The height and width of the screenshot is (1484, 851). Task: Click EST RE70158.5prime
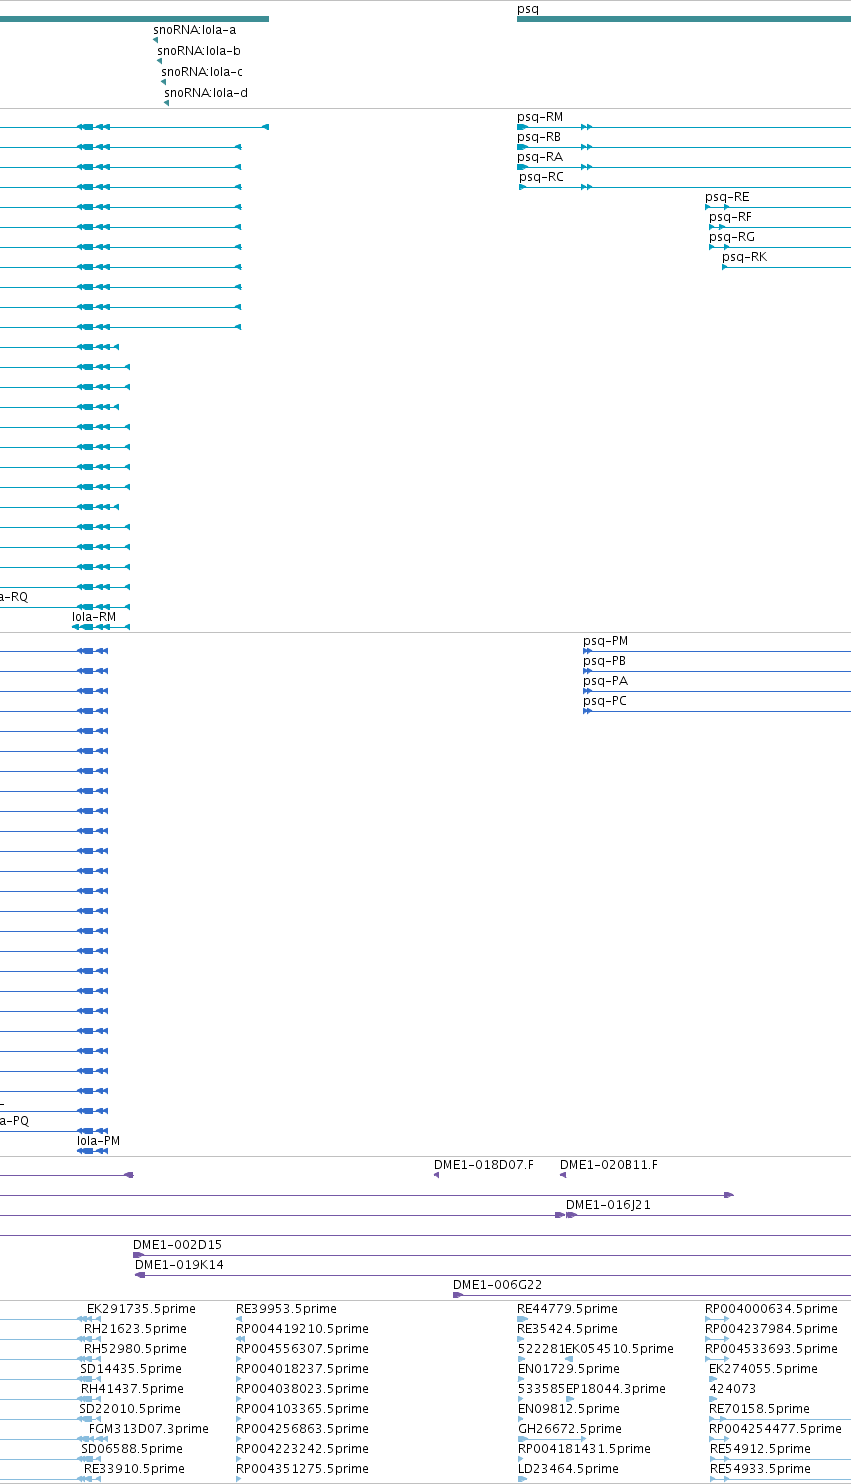[x=759, y=1409]
